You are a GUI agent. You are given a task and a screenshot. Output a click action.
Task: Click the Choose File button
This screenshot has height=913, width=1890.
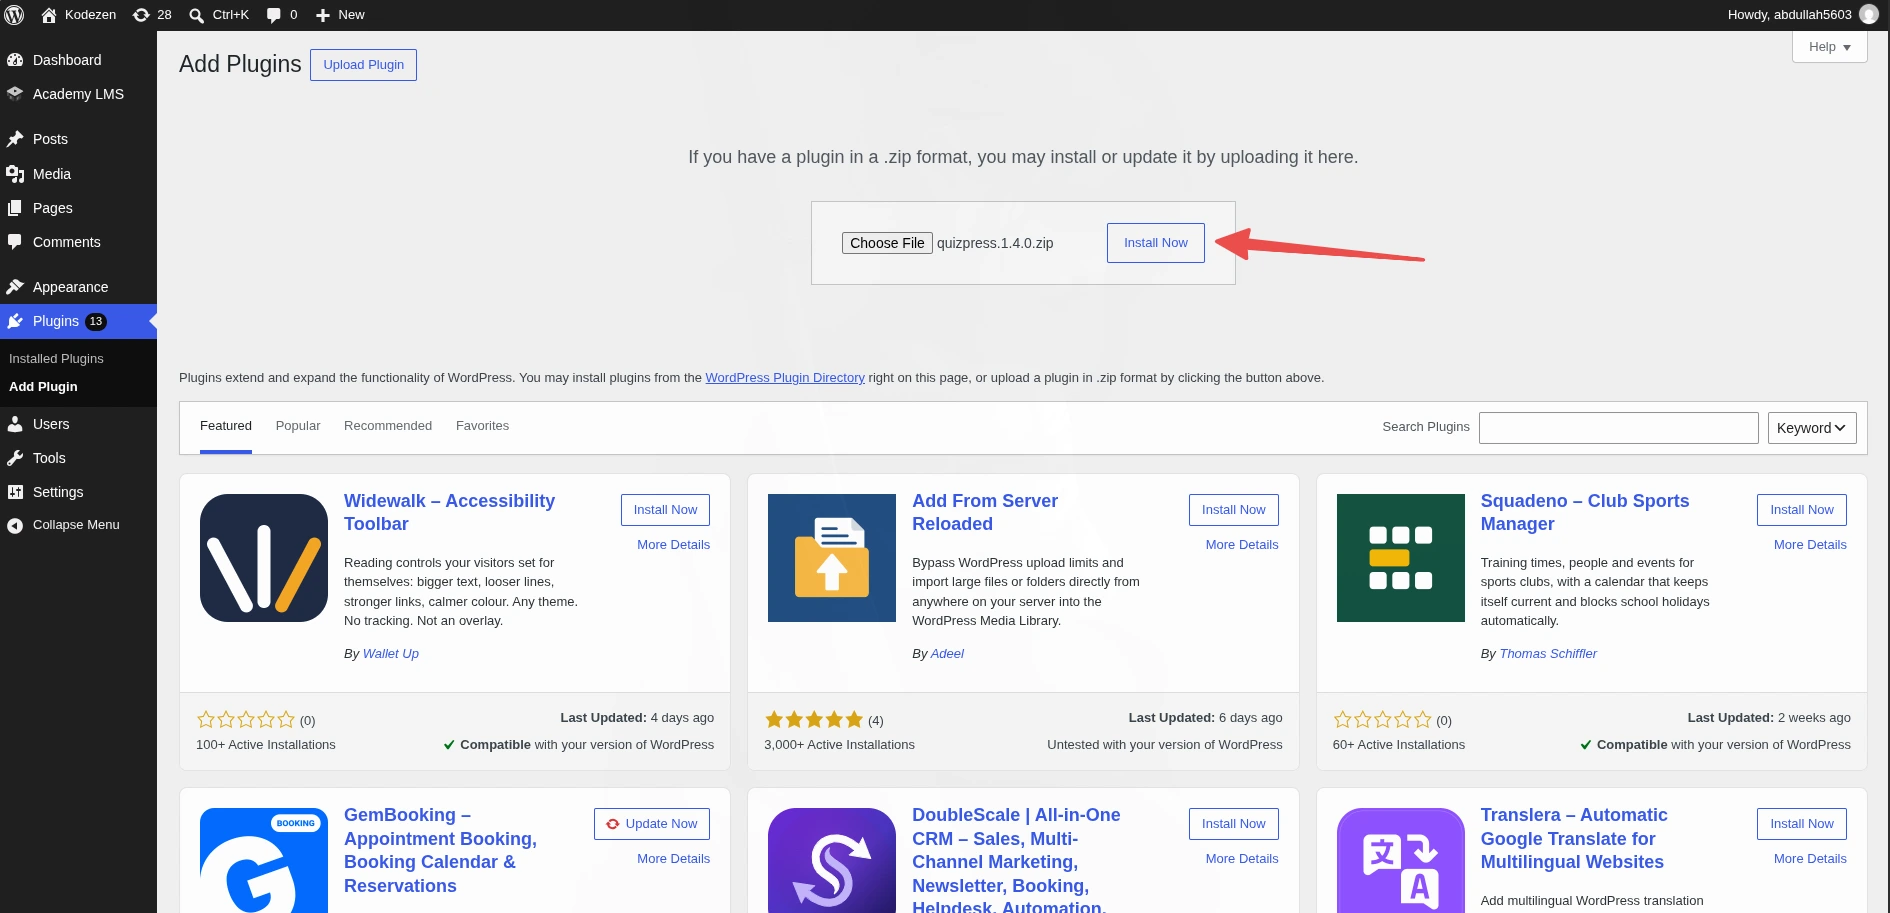click(x=887, y=243)
